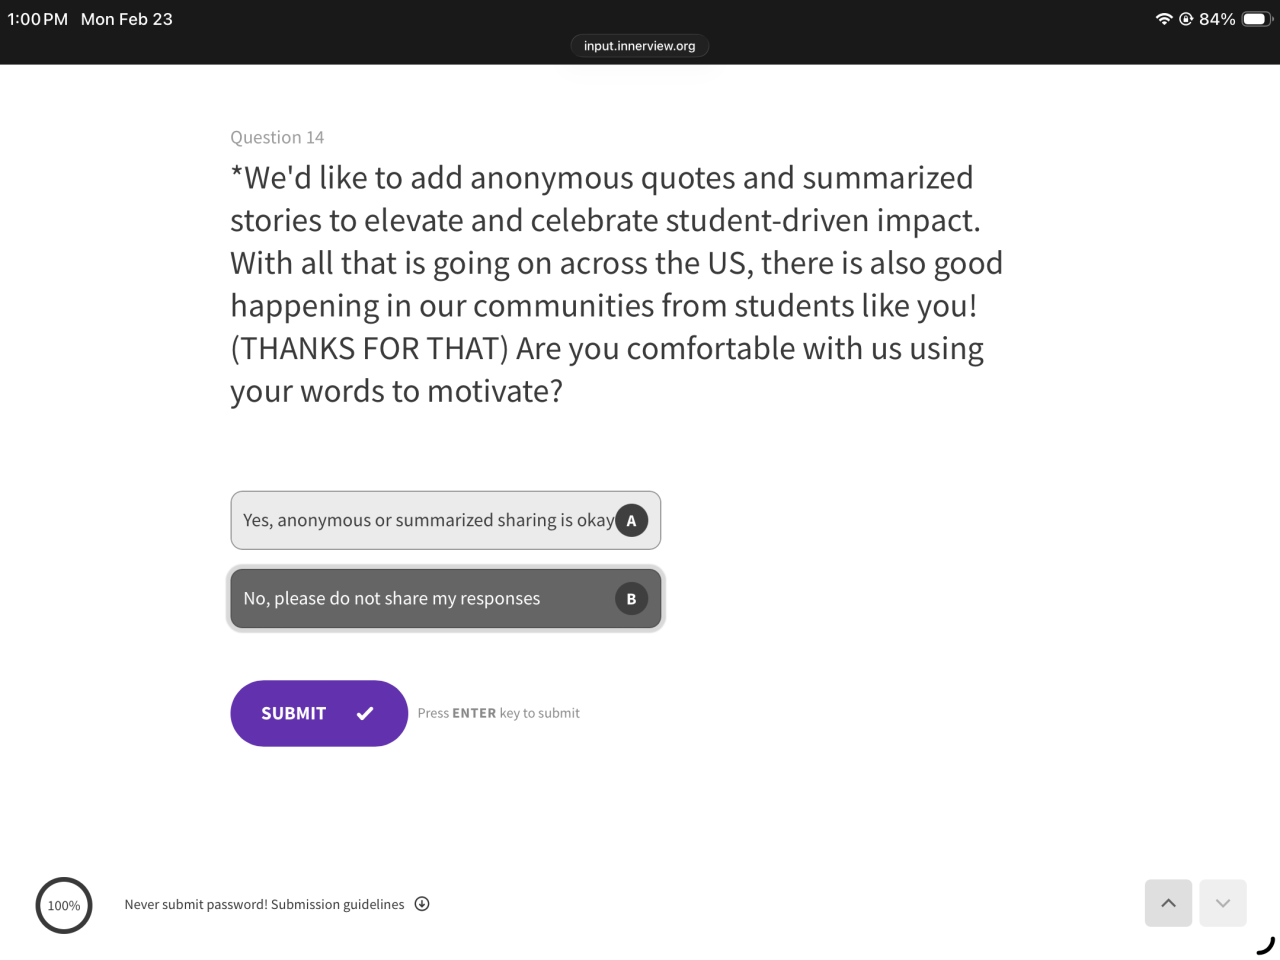
Task: Choose "Yes, anonymous or summarized sharing is okay"
Action: (429, 520)
